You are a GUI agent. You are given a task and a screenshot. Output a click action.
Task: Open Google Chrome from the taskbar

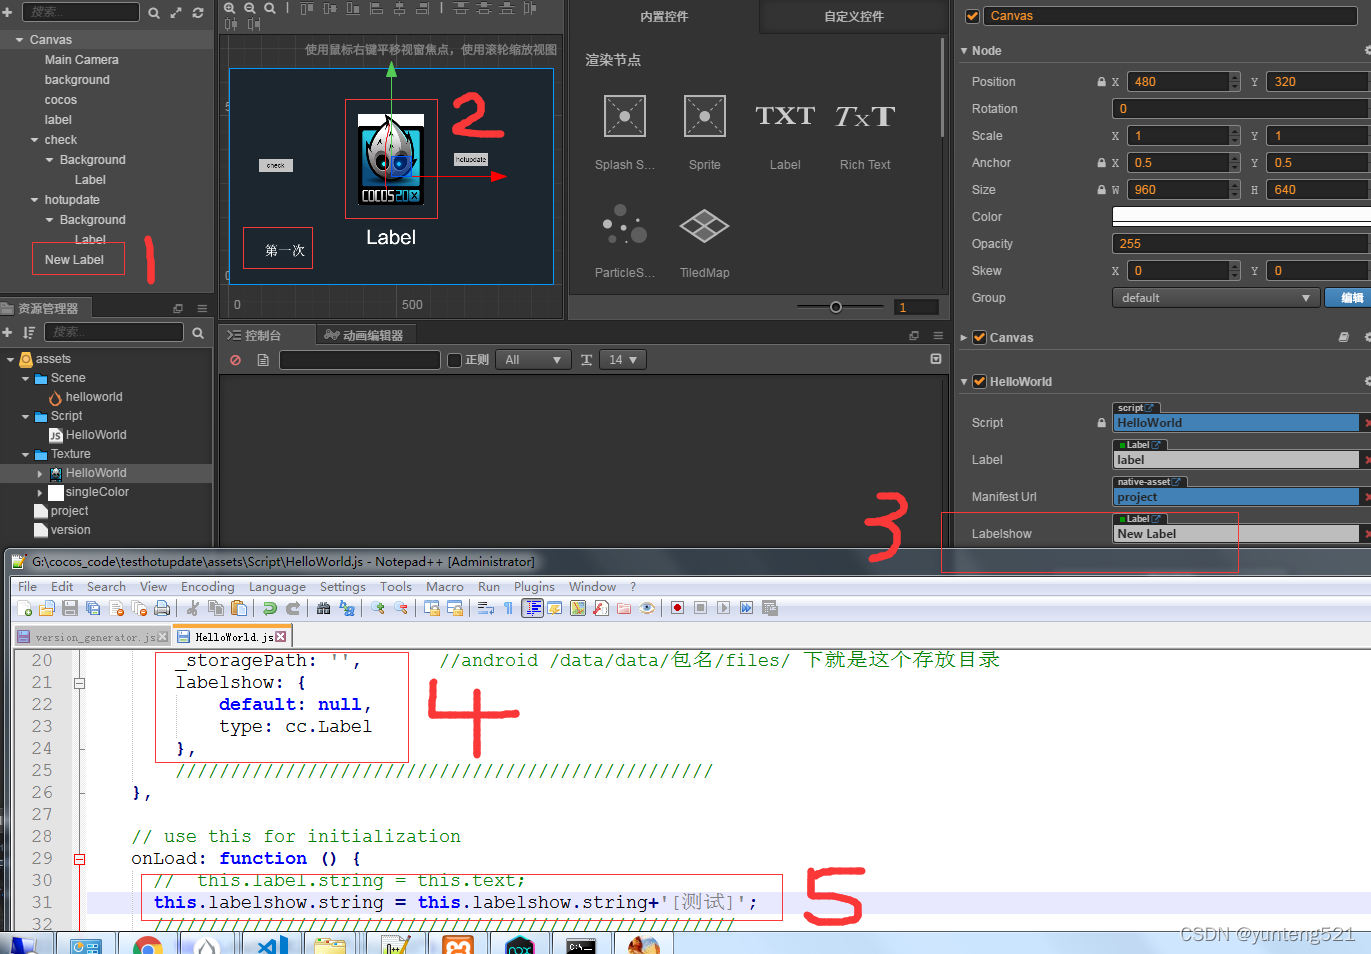point(147,944)
